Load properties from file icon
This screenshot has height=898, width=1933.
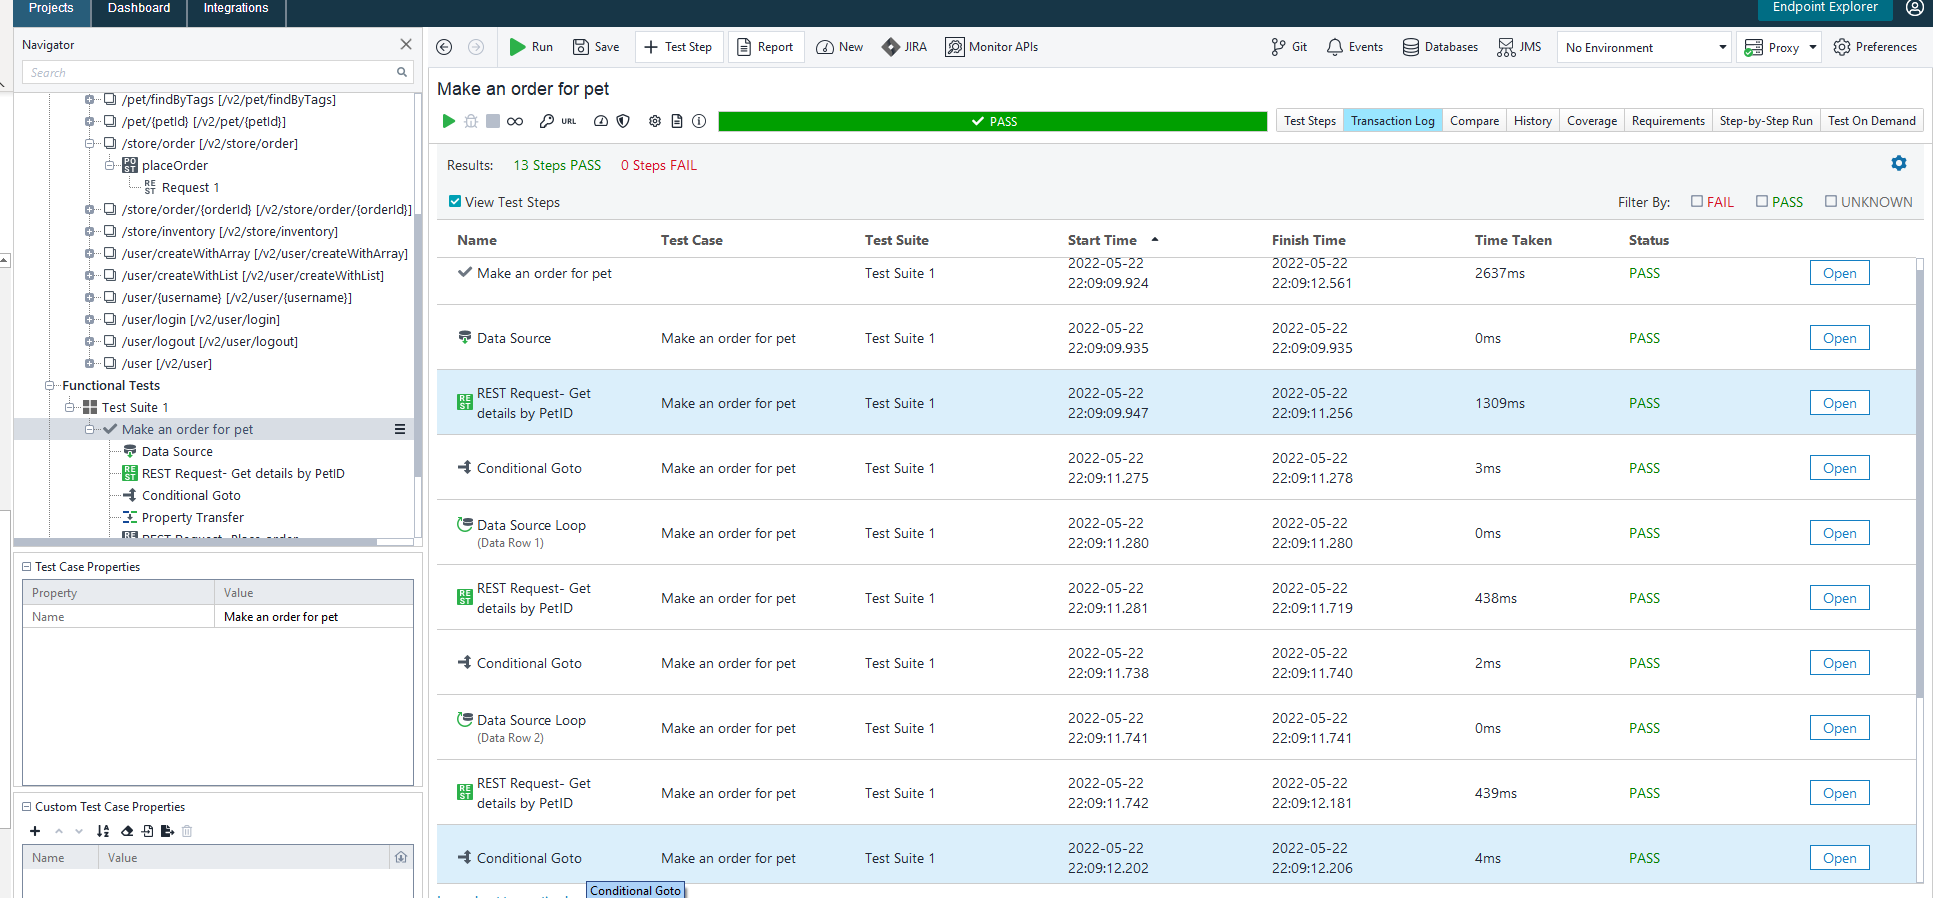(x=147, y=831)
